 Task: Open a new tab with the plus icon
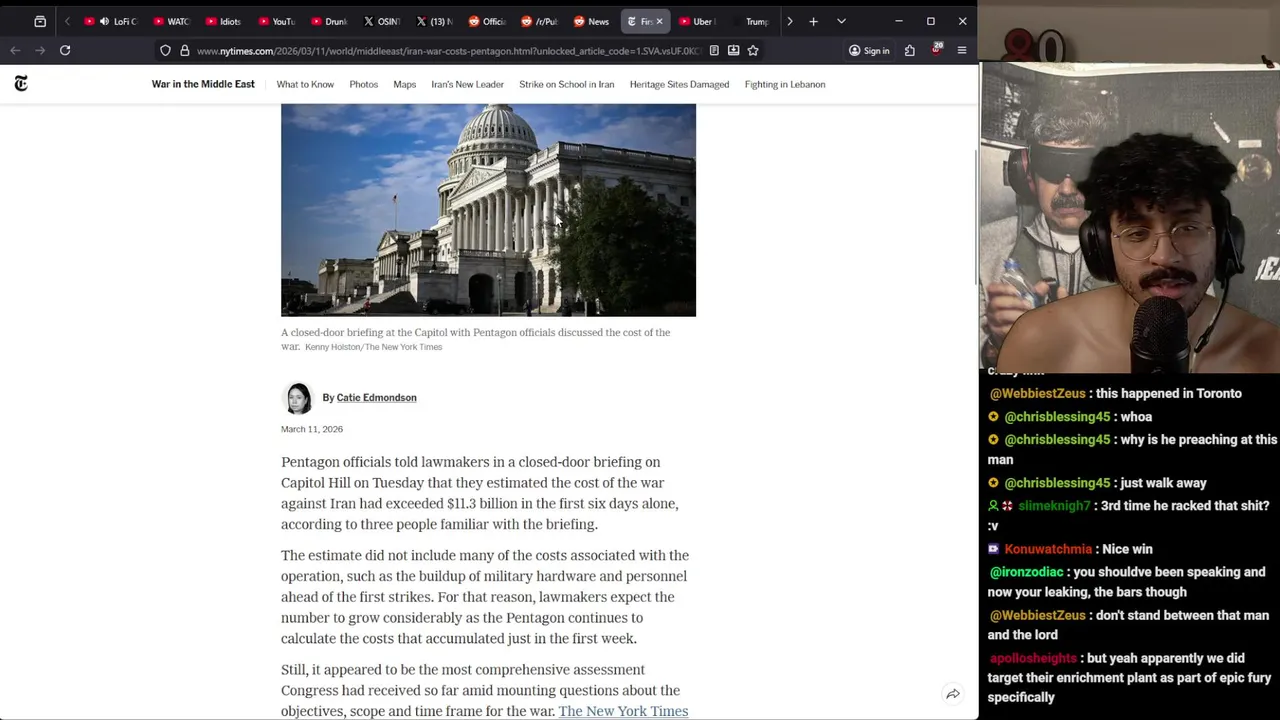click(x=813, y=21)
